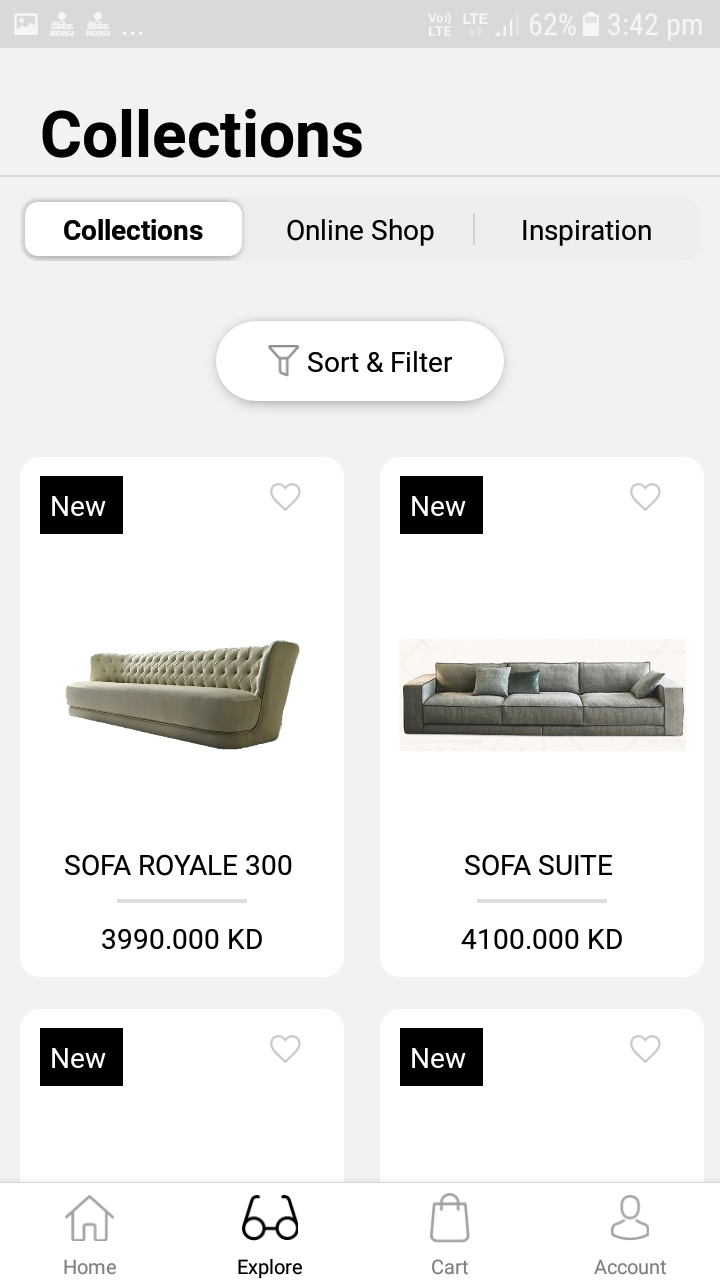Viewport: 720px width, 1280px height.
Task: Open the Explore glasses icon
Action: click(270, 1219)
